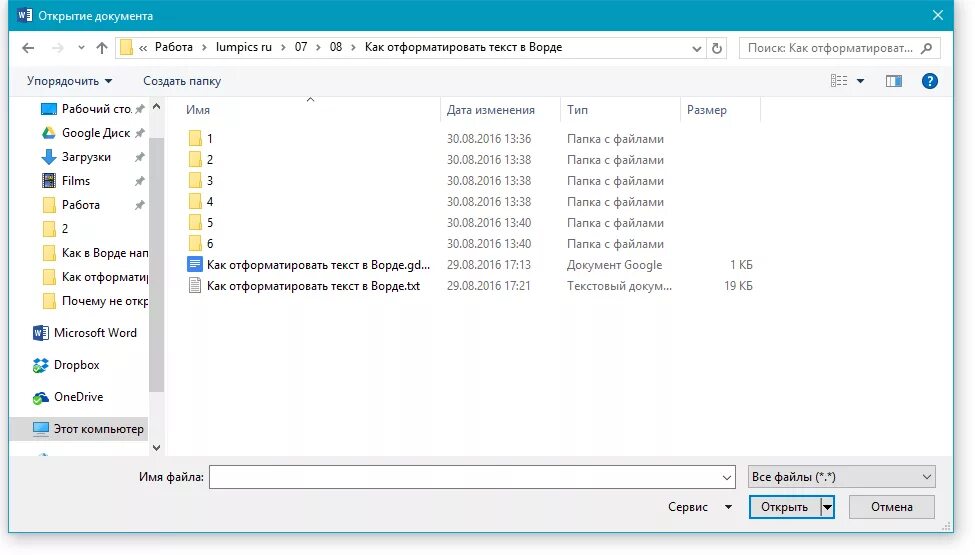Open Загрузки in sidebar

coord(92,157)
